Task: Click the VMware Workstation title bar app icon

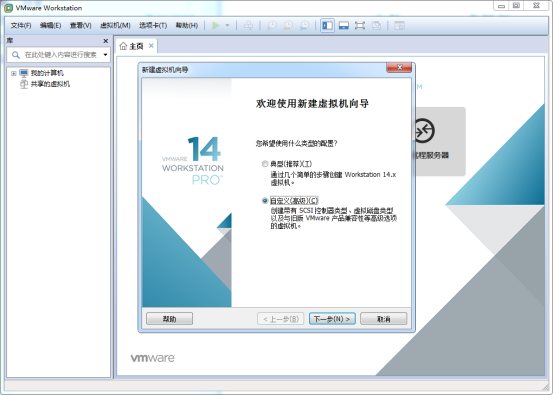Action: point(8,8)
